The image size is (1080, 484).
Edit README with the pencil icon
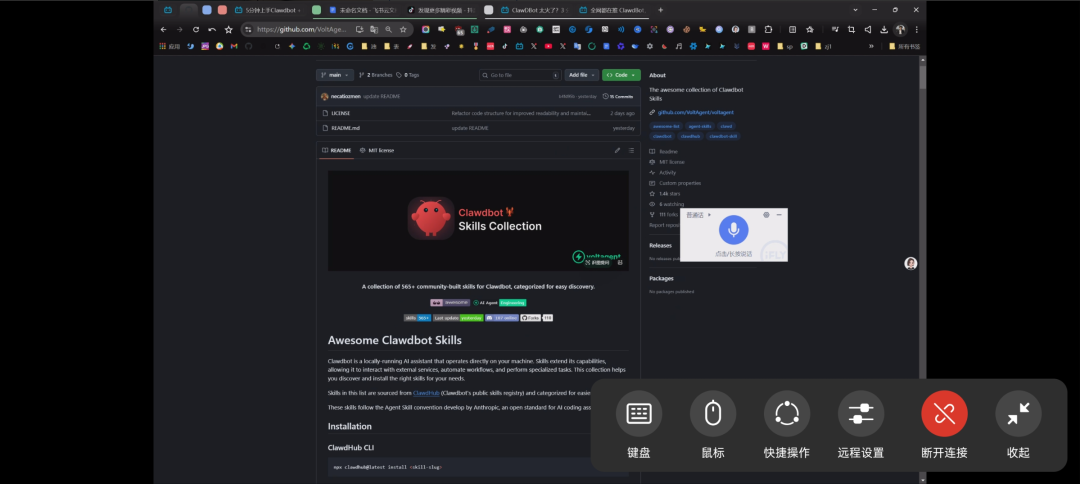[617, 150]
